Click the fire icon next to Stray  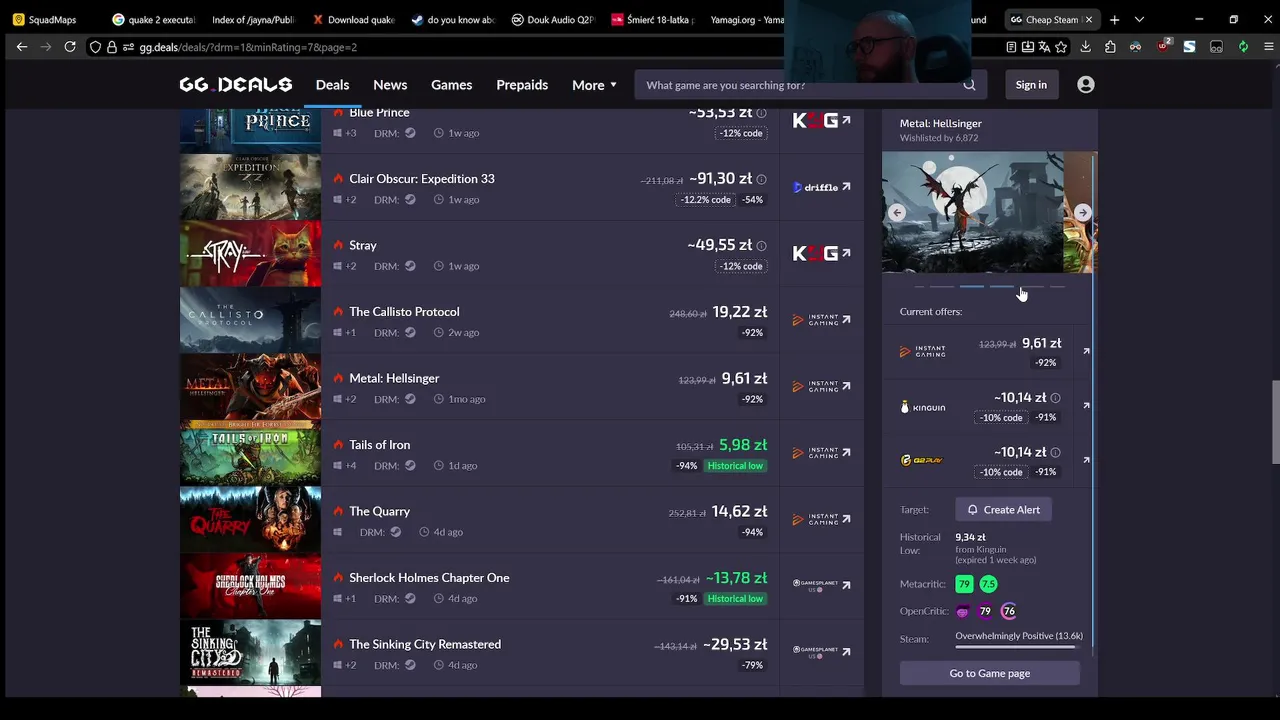coord(338,246)
